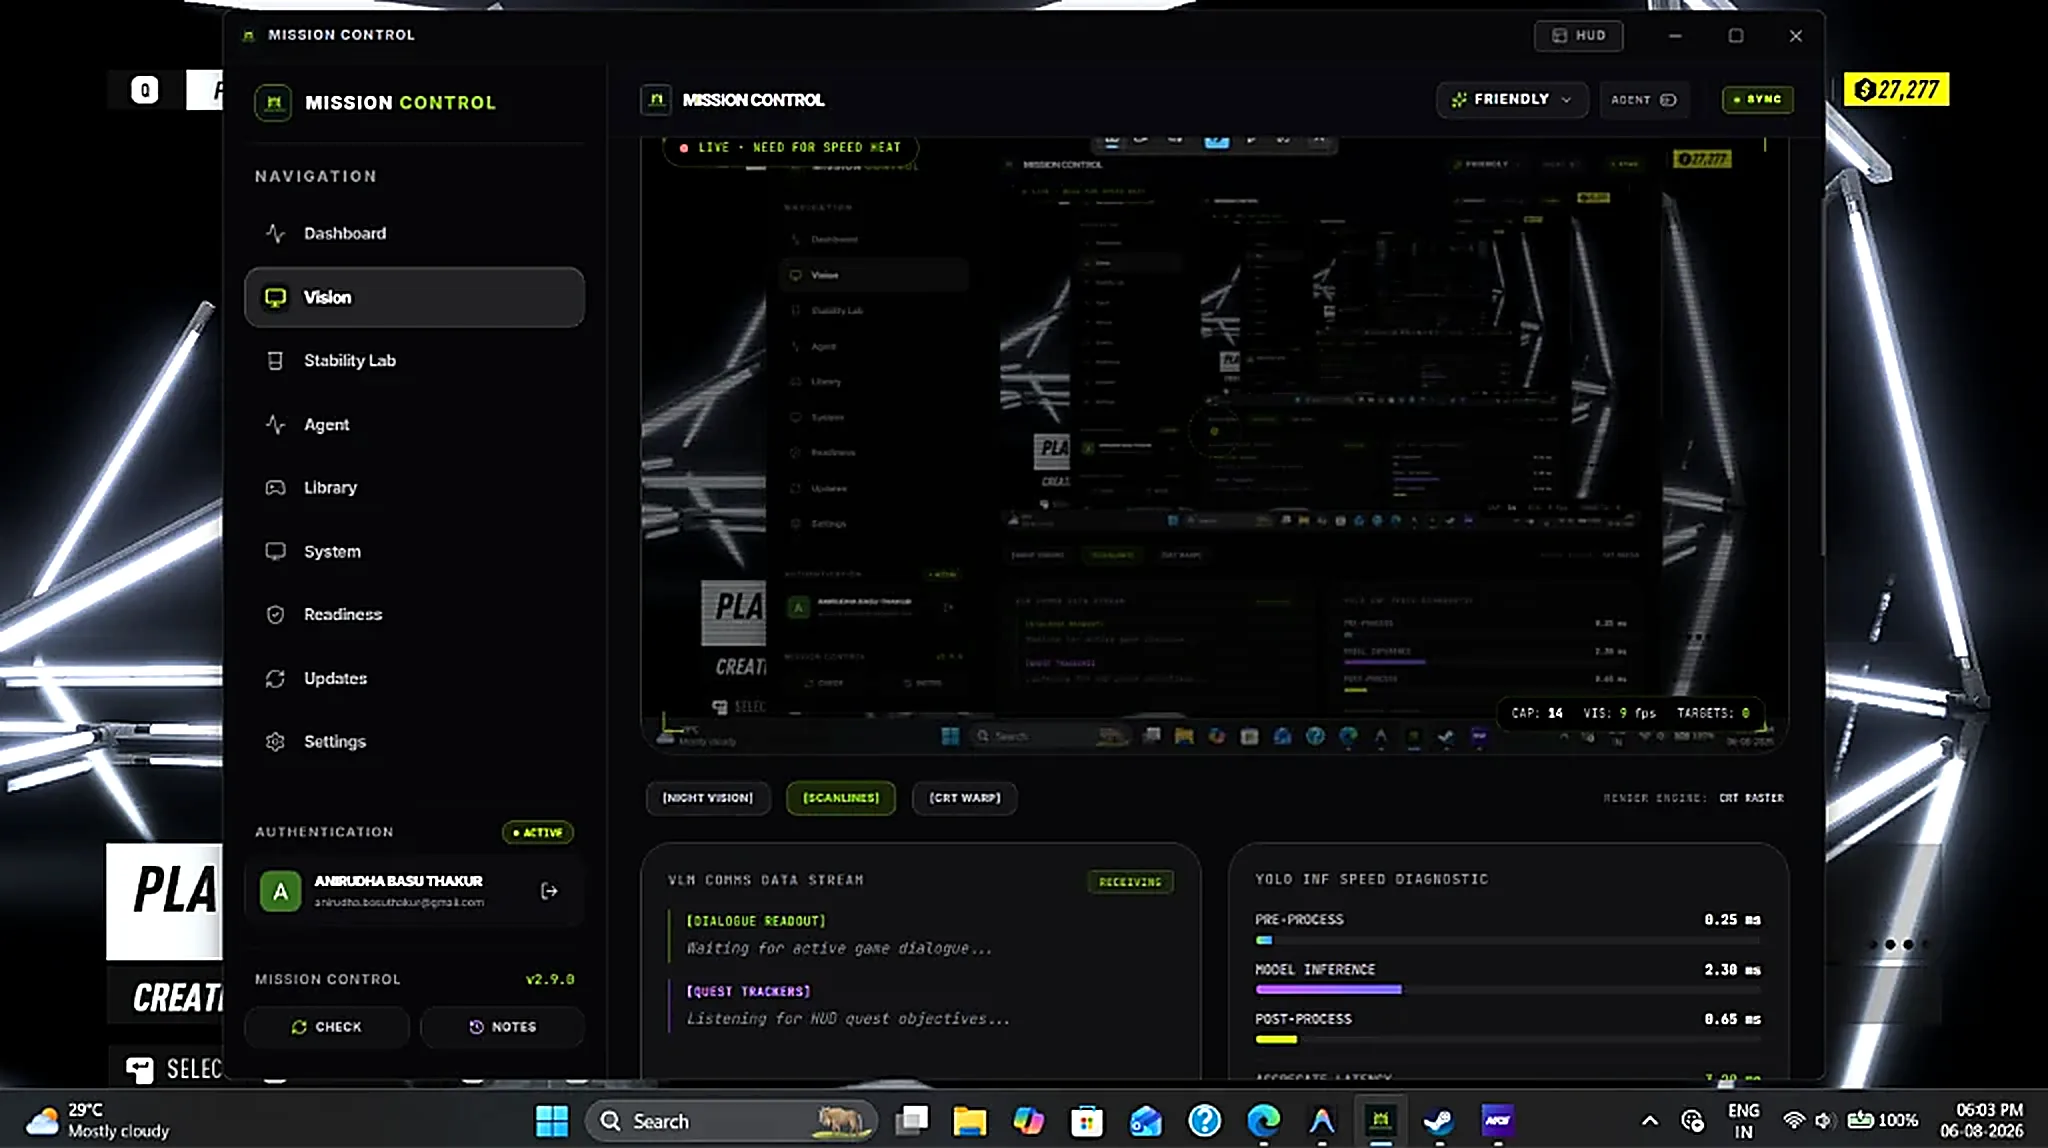Click the v2.9.0 version text
The image size is (2048, 1148).
point(550,979)
